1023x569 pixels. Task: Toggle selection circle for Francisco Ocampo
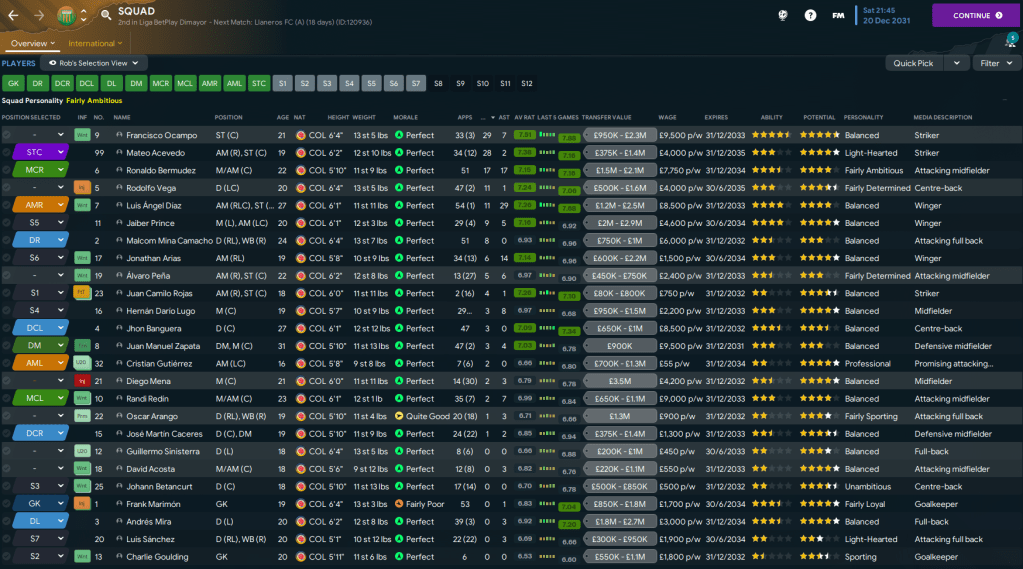point(7,135)
